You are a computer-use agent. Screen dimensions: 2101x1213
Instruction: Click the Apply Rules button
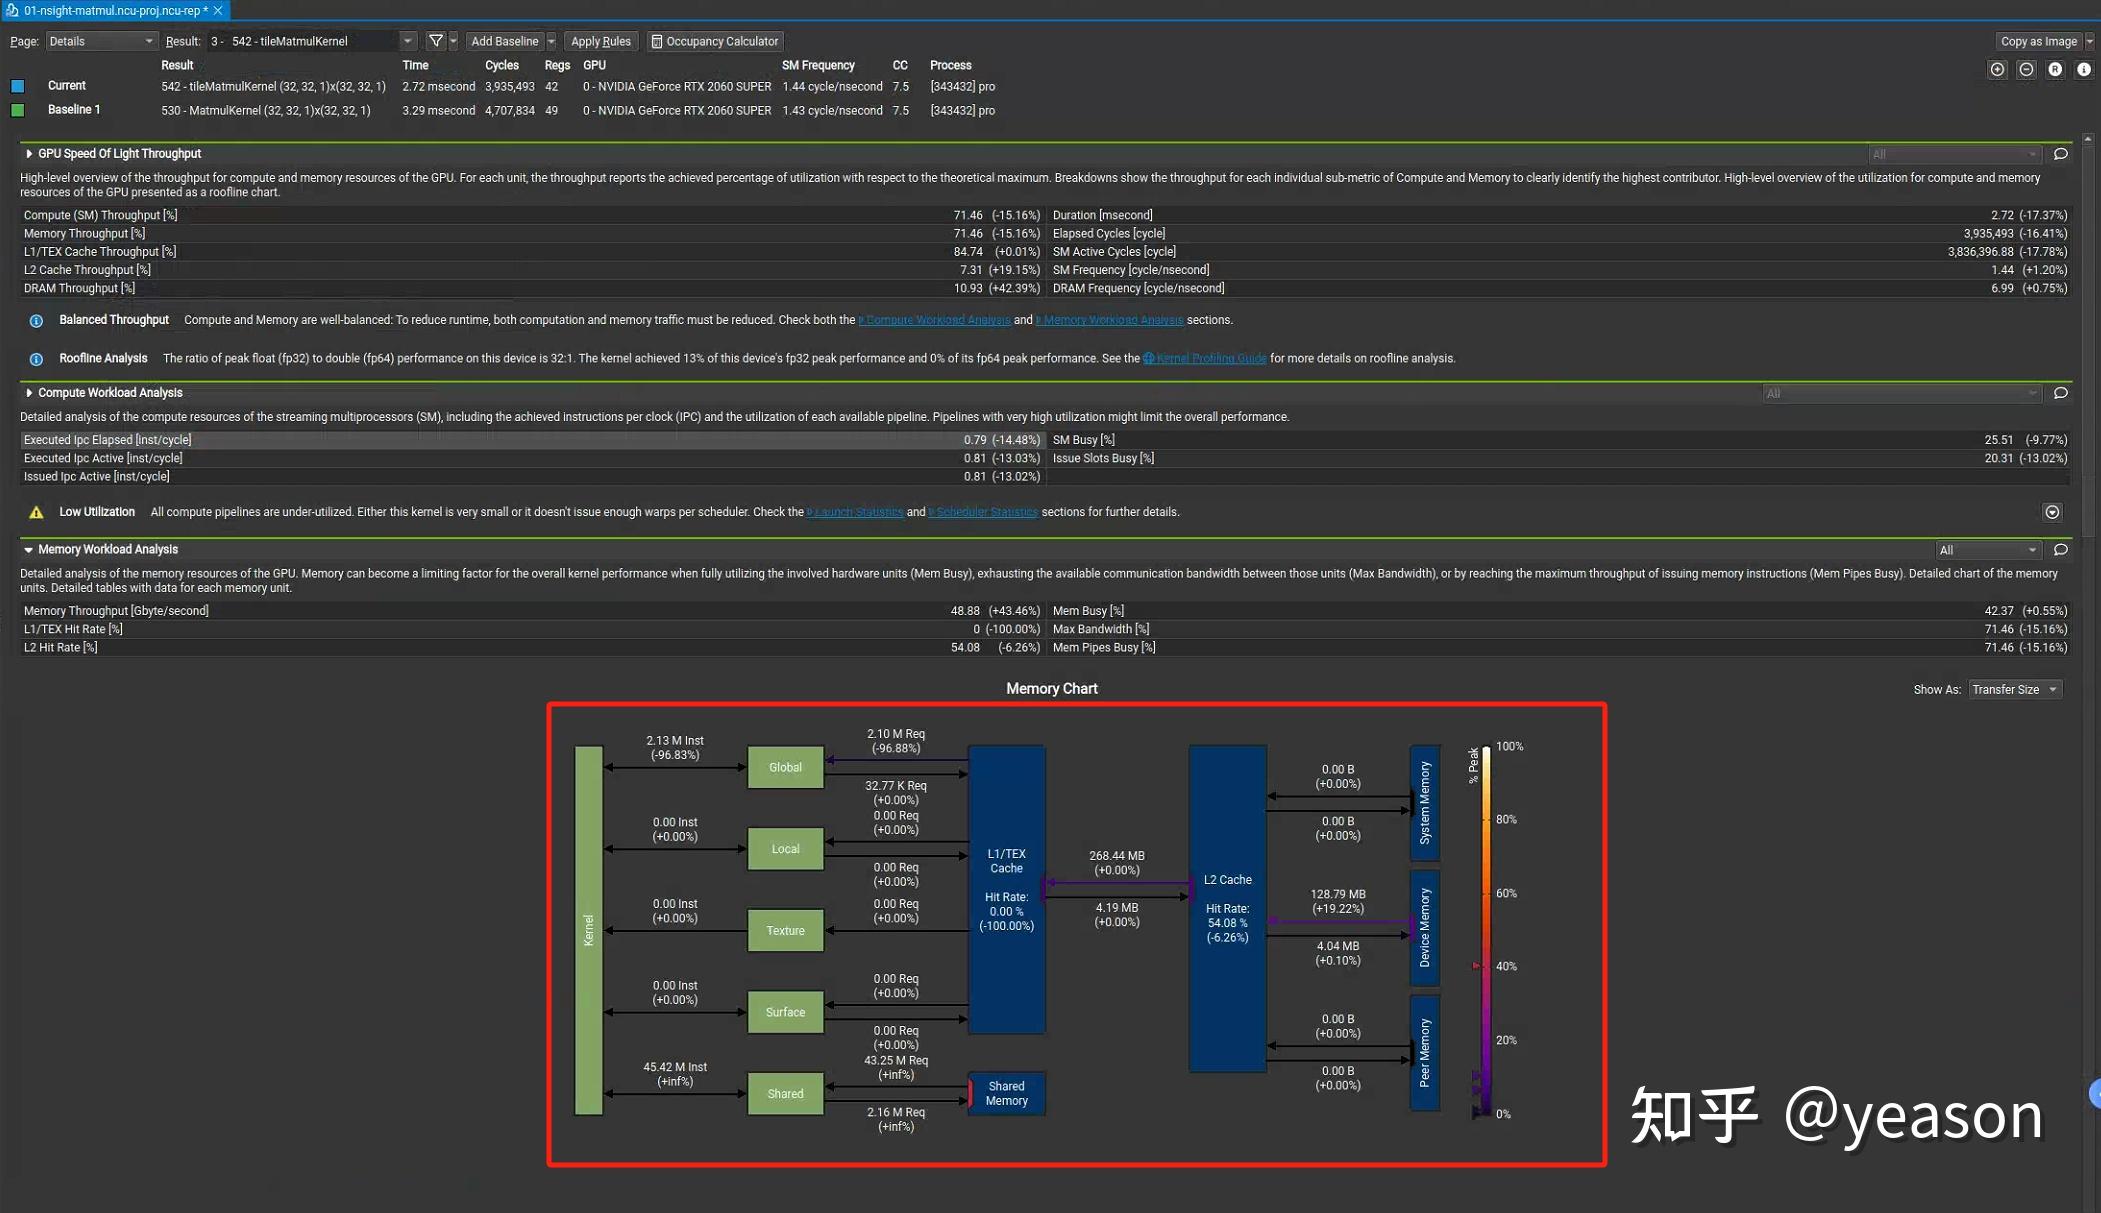600,41
